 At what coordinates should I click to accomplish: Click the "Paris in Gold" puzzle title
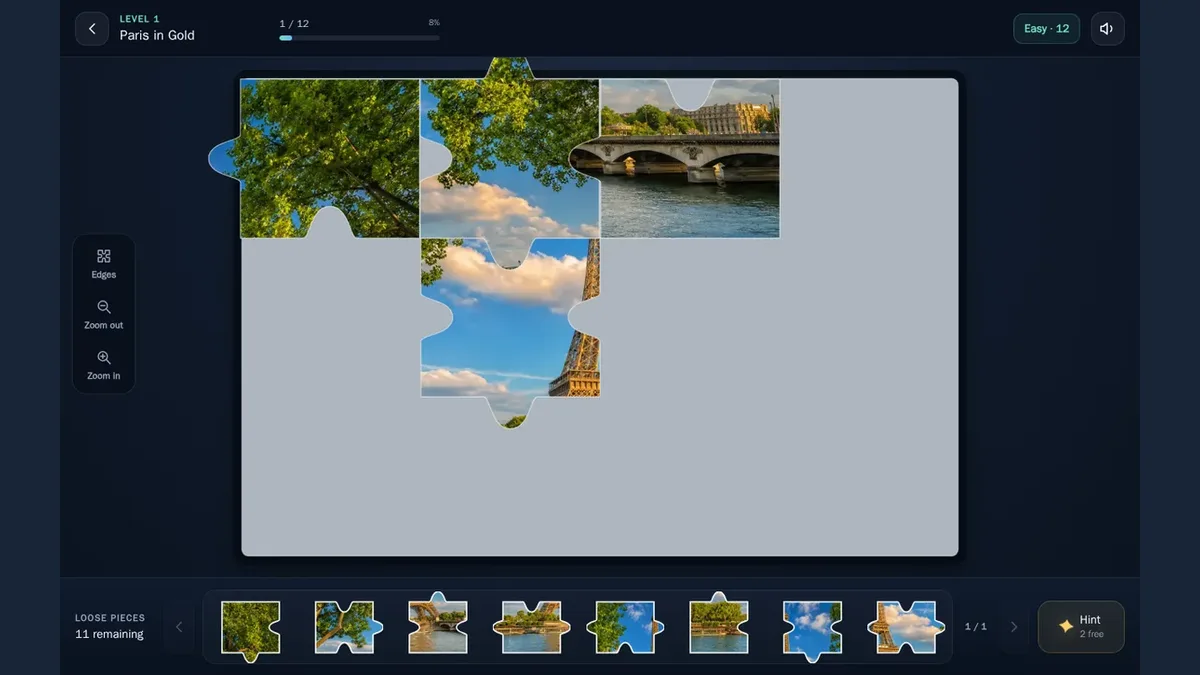tap(157, 36)
